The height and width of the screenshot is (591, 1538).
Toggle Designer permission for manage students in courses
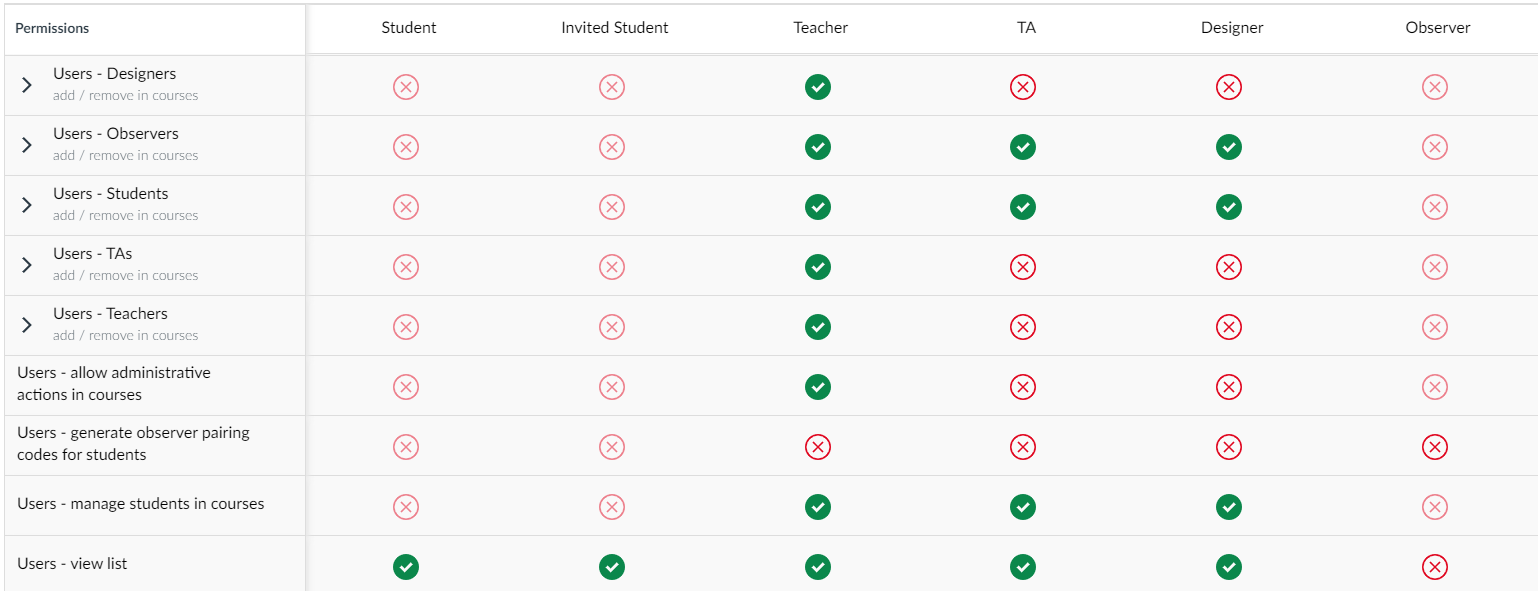pyautogui.click(x=1229, y=507)
